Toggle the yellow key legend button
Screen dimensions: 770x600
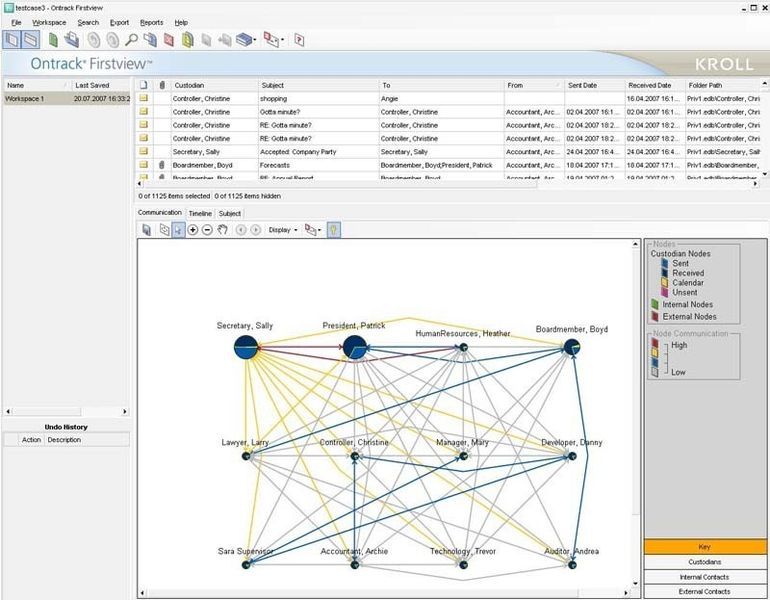333,230
